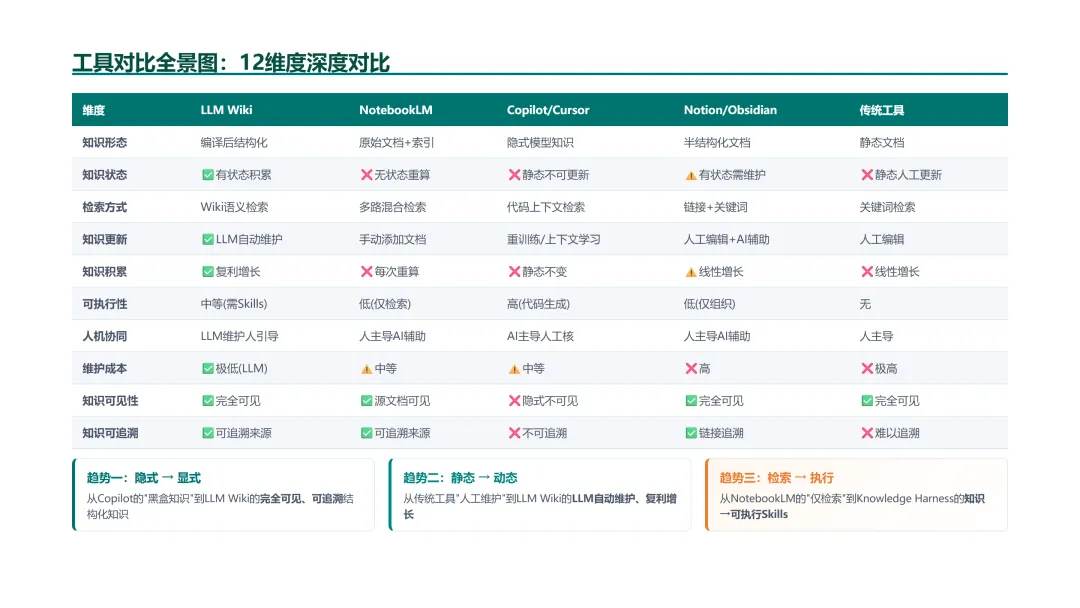Click the red X beside 静态不可更新

[x=515, y=175]
